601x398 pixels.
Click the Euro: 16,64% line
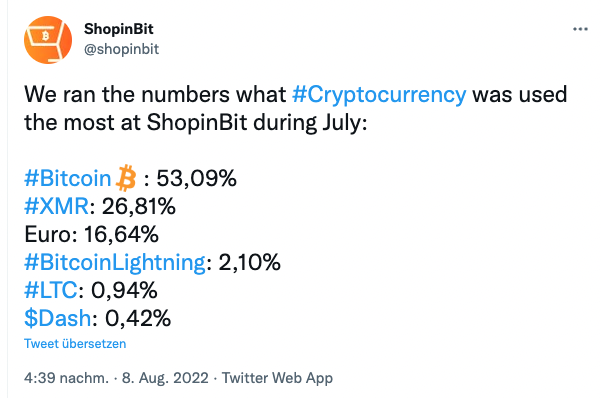click(x=91, y=234)
